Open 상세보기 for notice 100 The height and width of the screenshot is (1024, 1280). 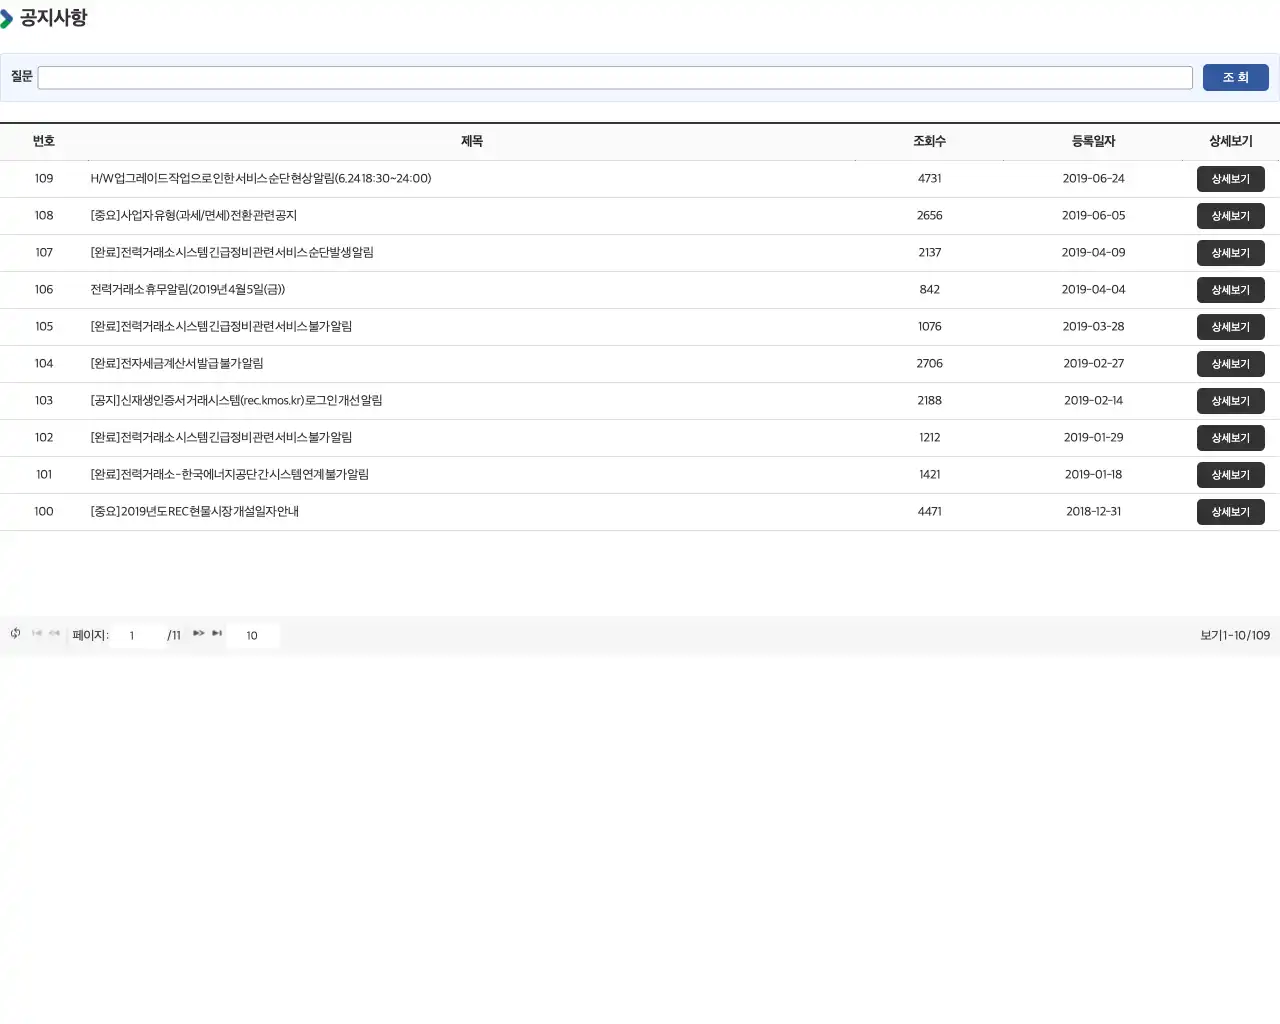1230,512
